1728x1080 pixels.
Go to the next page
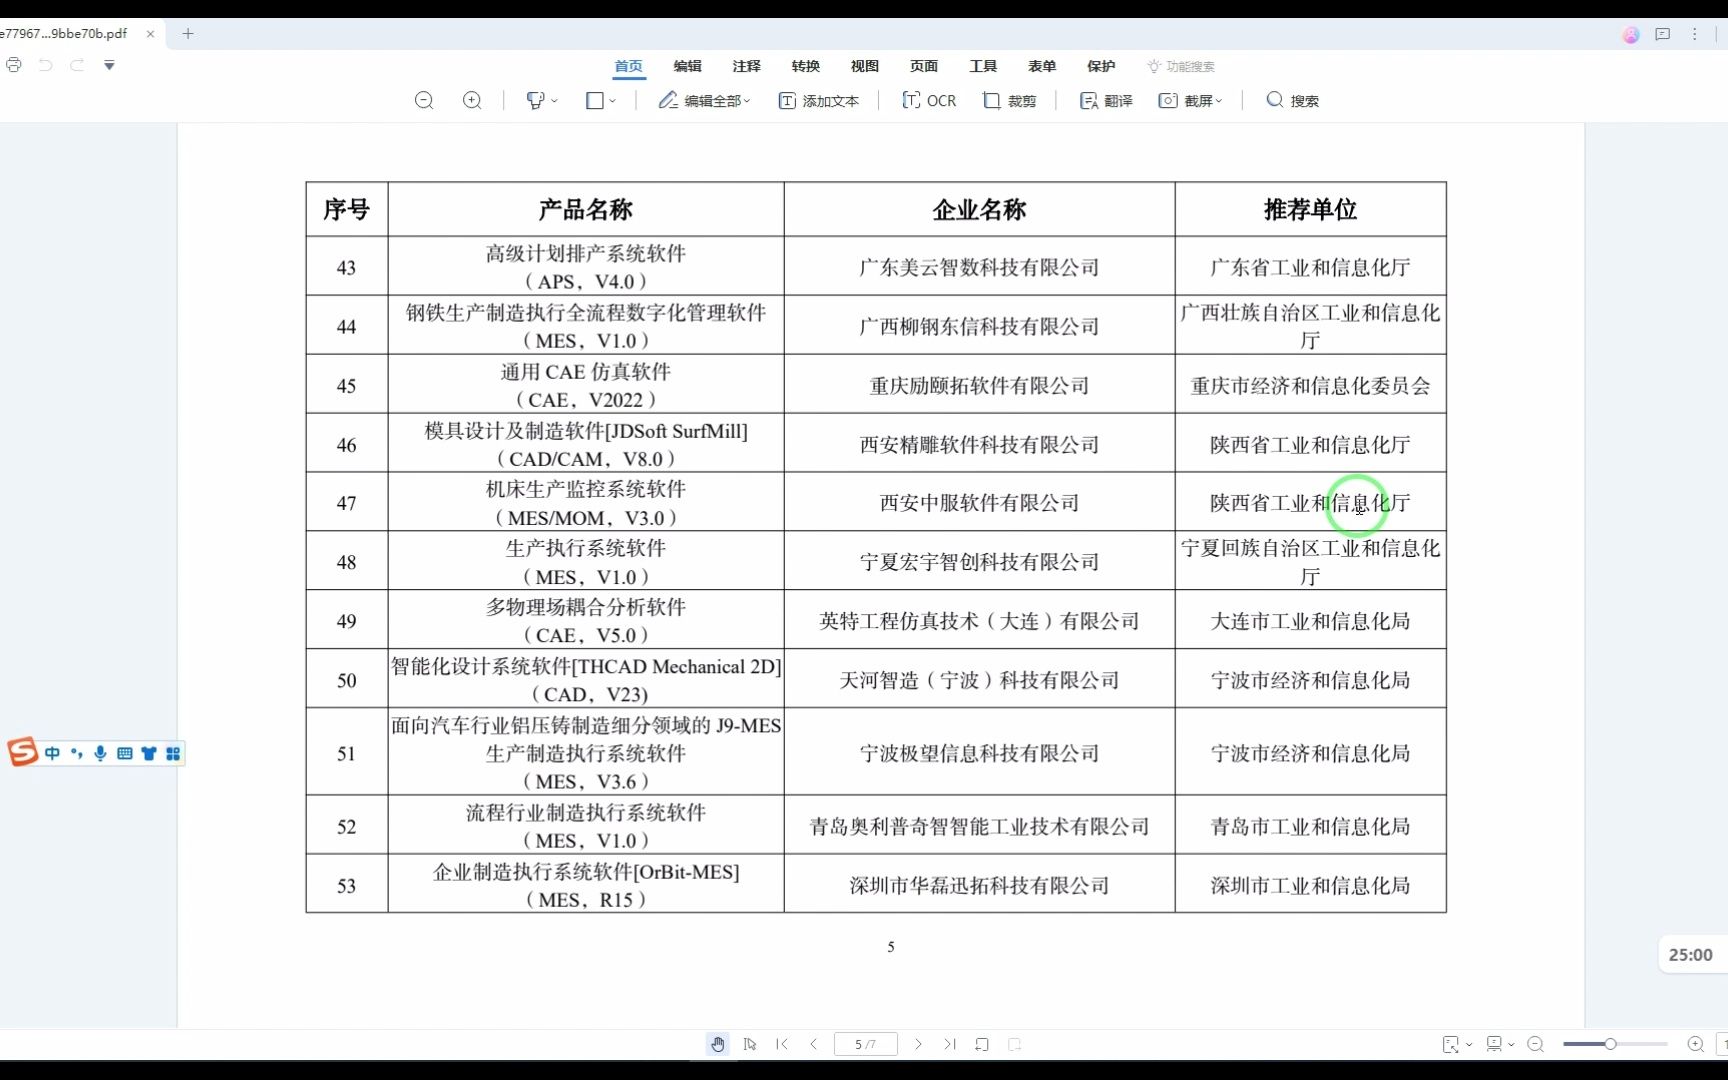[918, 1044]
